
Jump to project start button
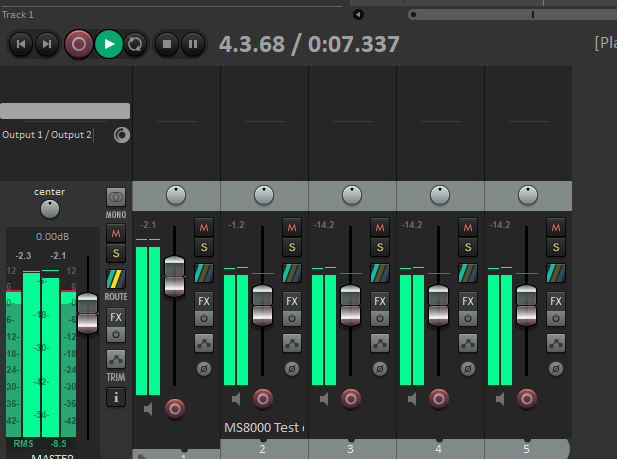click(20, 44)
